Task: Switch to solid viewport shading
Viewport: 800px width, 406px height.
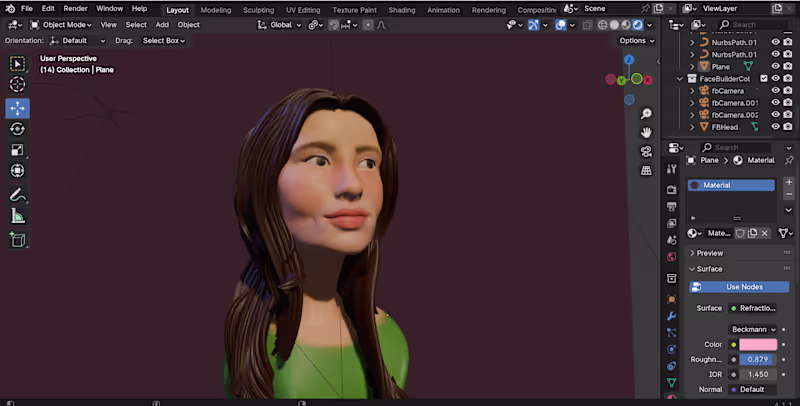Action: pos(614,25)
